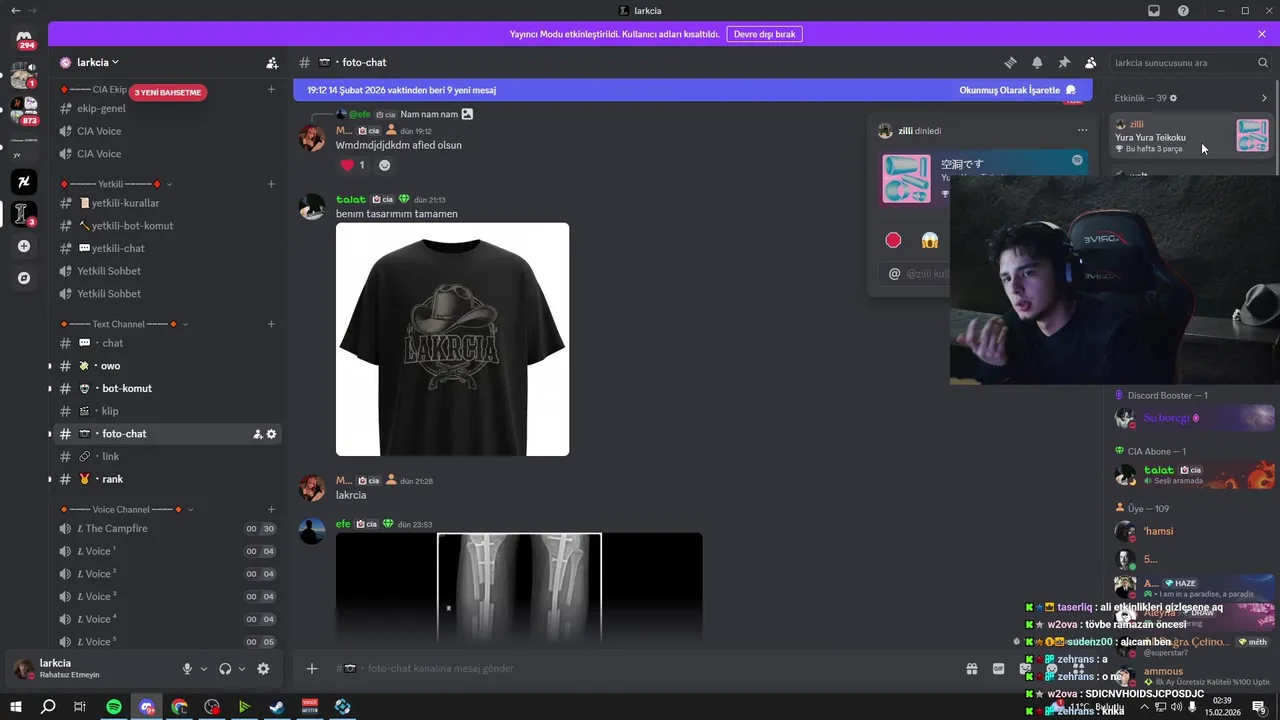This screenshot has width=1280, height=720.
Task: Open Etkinlik settings gear icon
Action: click(1173, 98)
